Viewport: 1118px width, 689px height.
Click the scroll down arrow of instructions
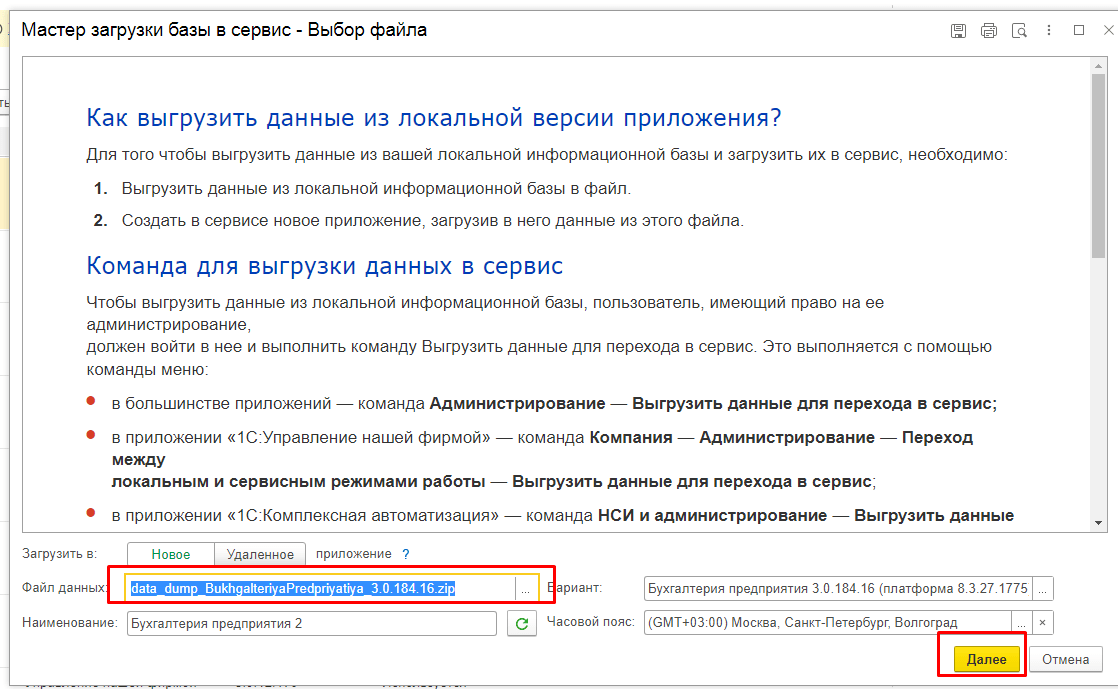[x=1098, y=523]
